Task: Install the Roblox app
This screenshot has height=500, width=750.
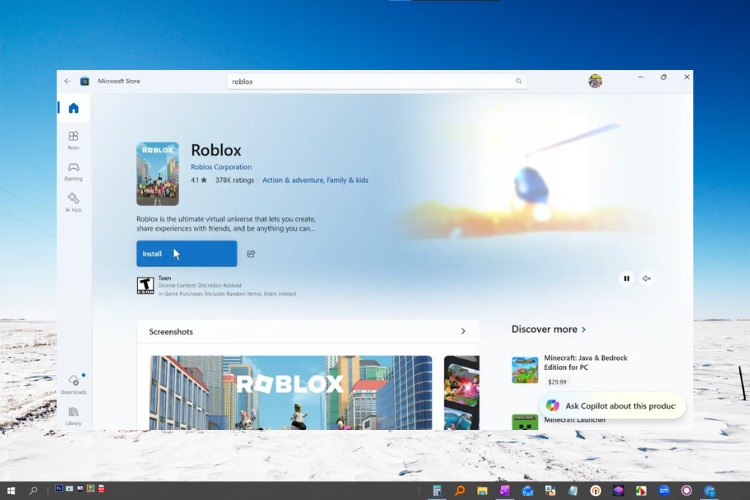Action: point(187,254)
